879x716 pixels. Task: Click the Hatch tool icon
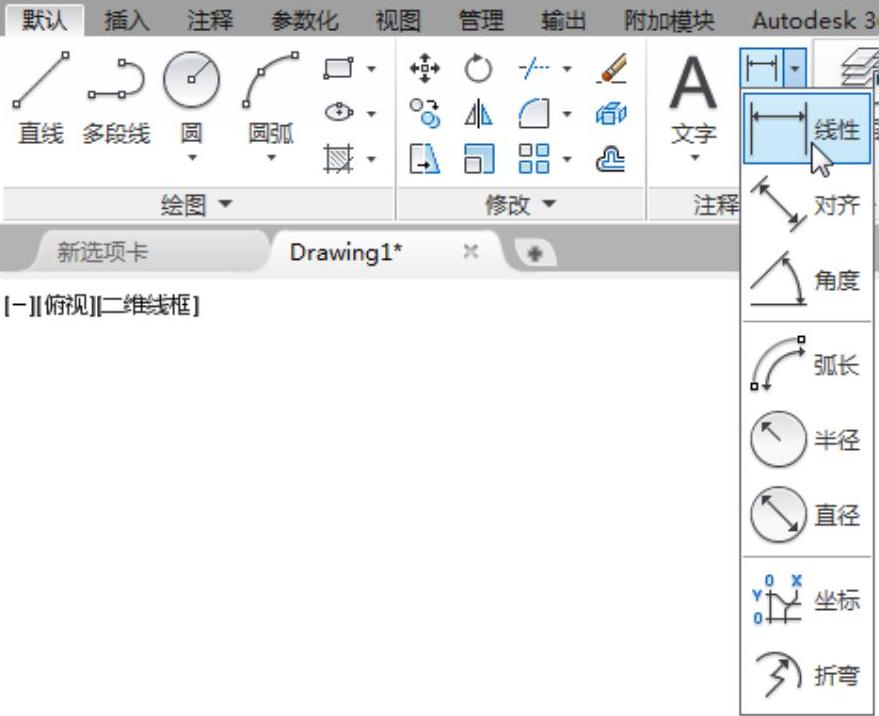[339, 159]
